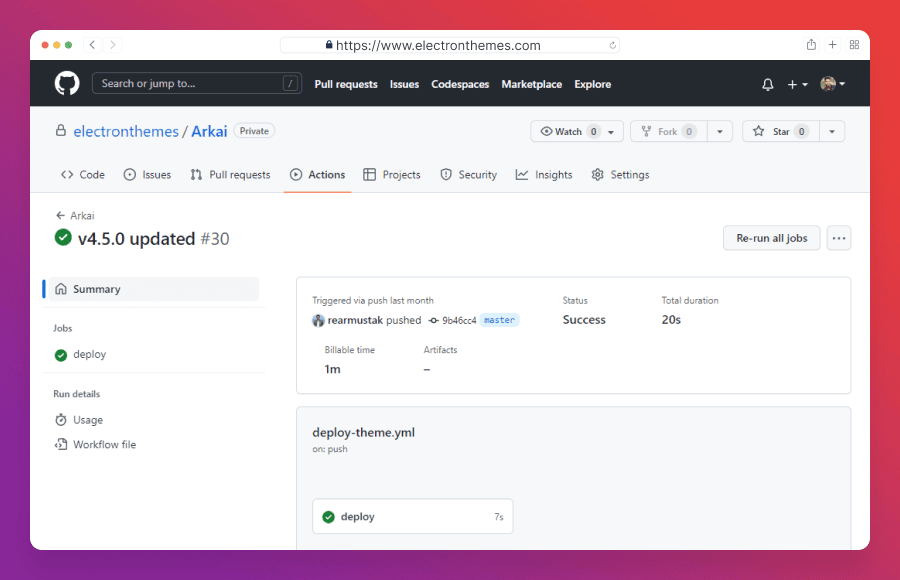The width and height of the screenshot is (900, 580).
Task: Open the notifications bell
Action: point(767,84)
